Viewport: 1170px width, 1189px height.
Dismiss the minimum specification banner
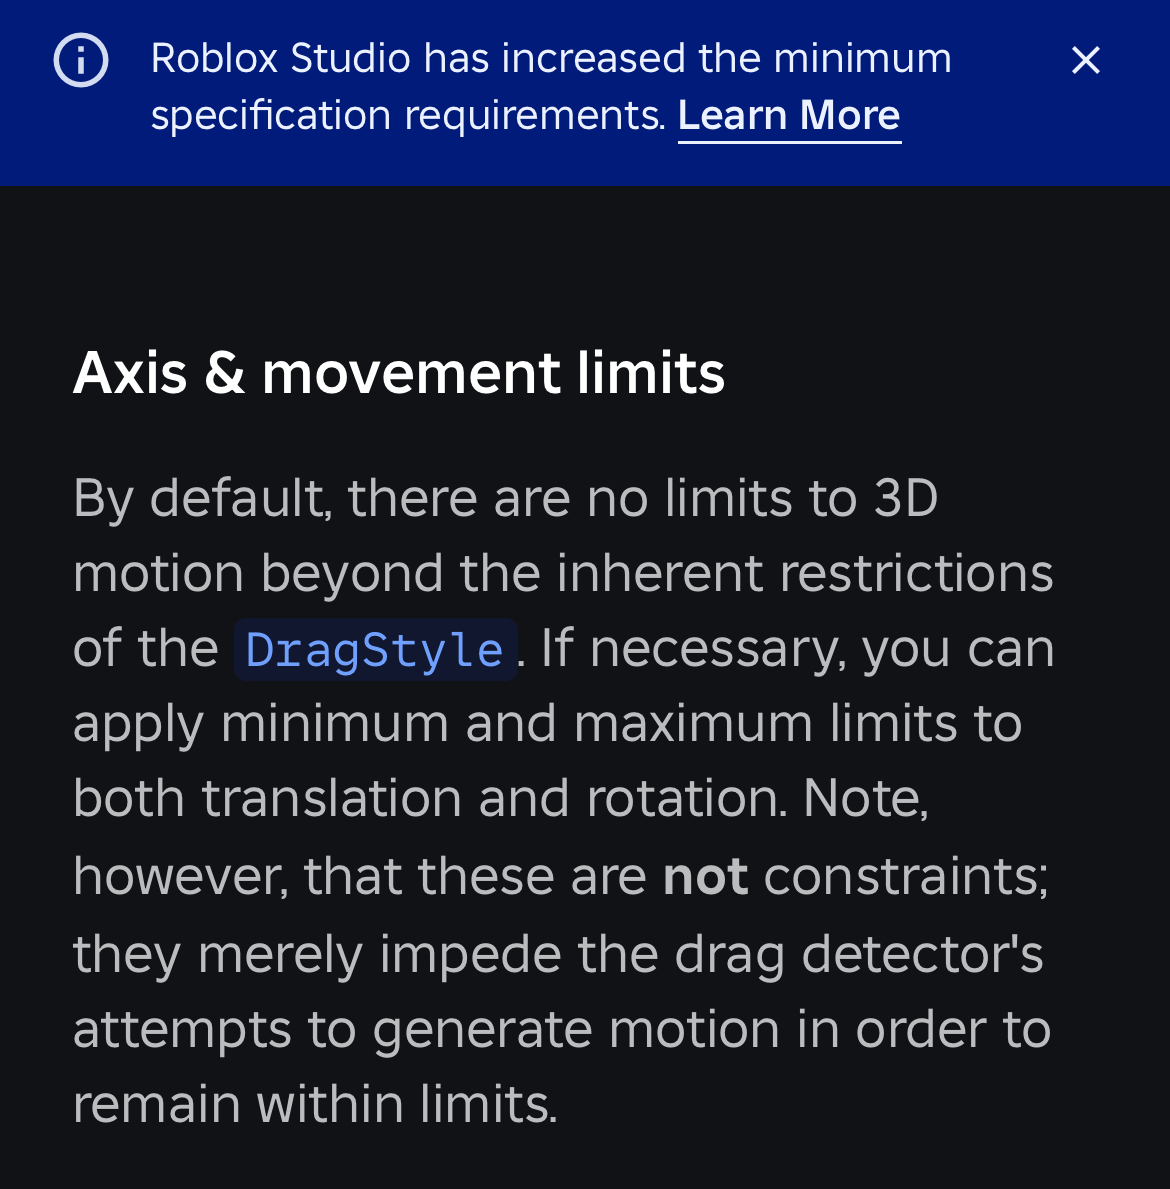(1085, 60)
